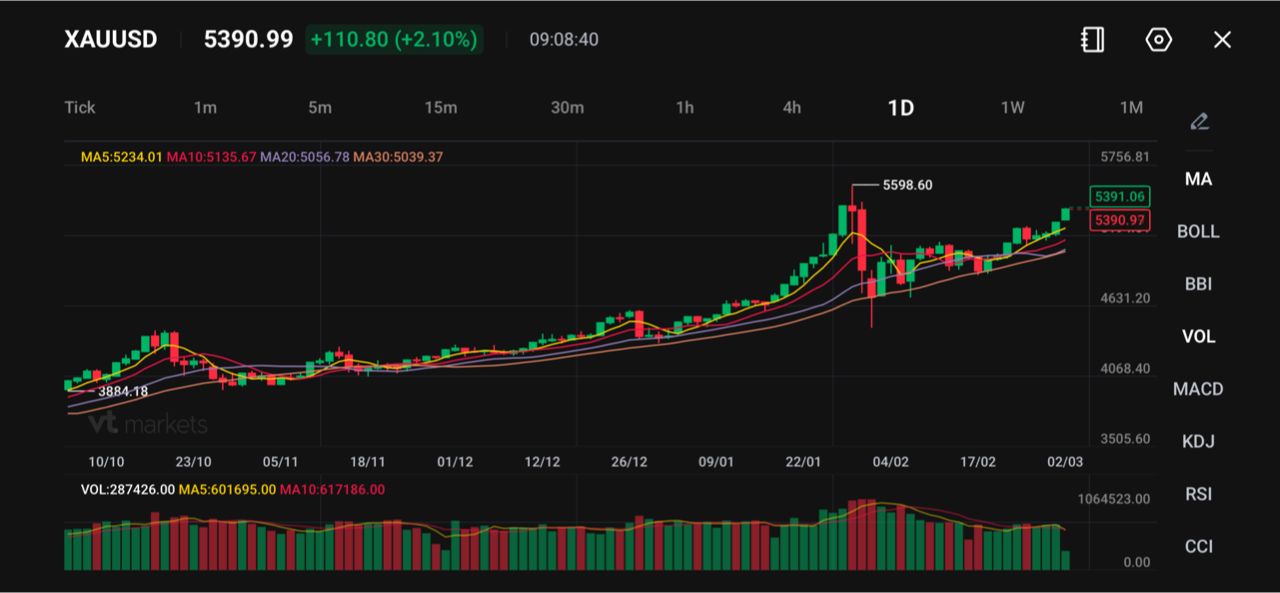
Task: Toggle the MA indicator
Action: [1198, 179]
